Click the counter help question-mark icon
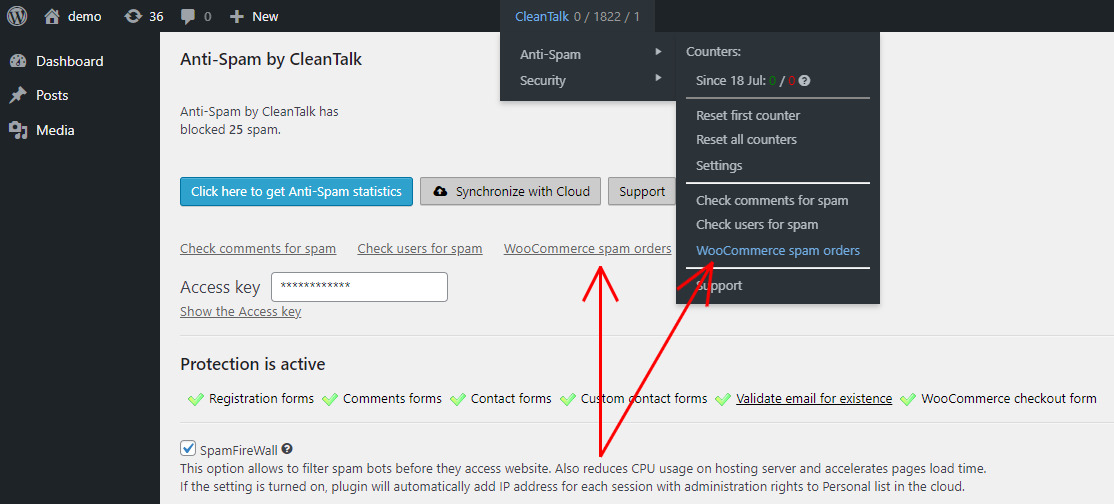Image resolution: width=1114 pixels, height=504 pixels. click(804, 81)
